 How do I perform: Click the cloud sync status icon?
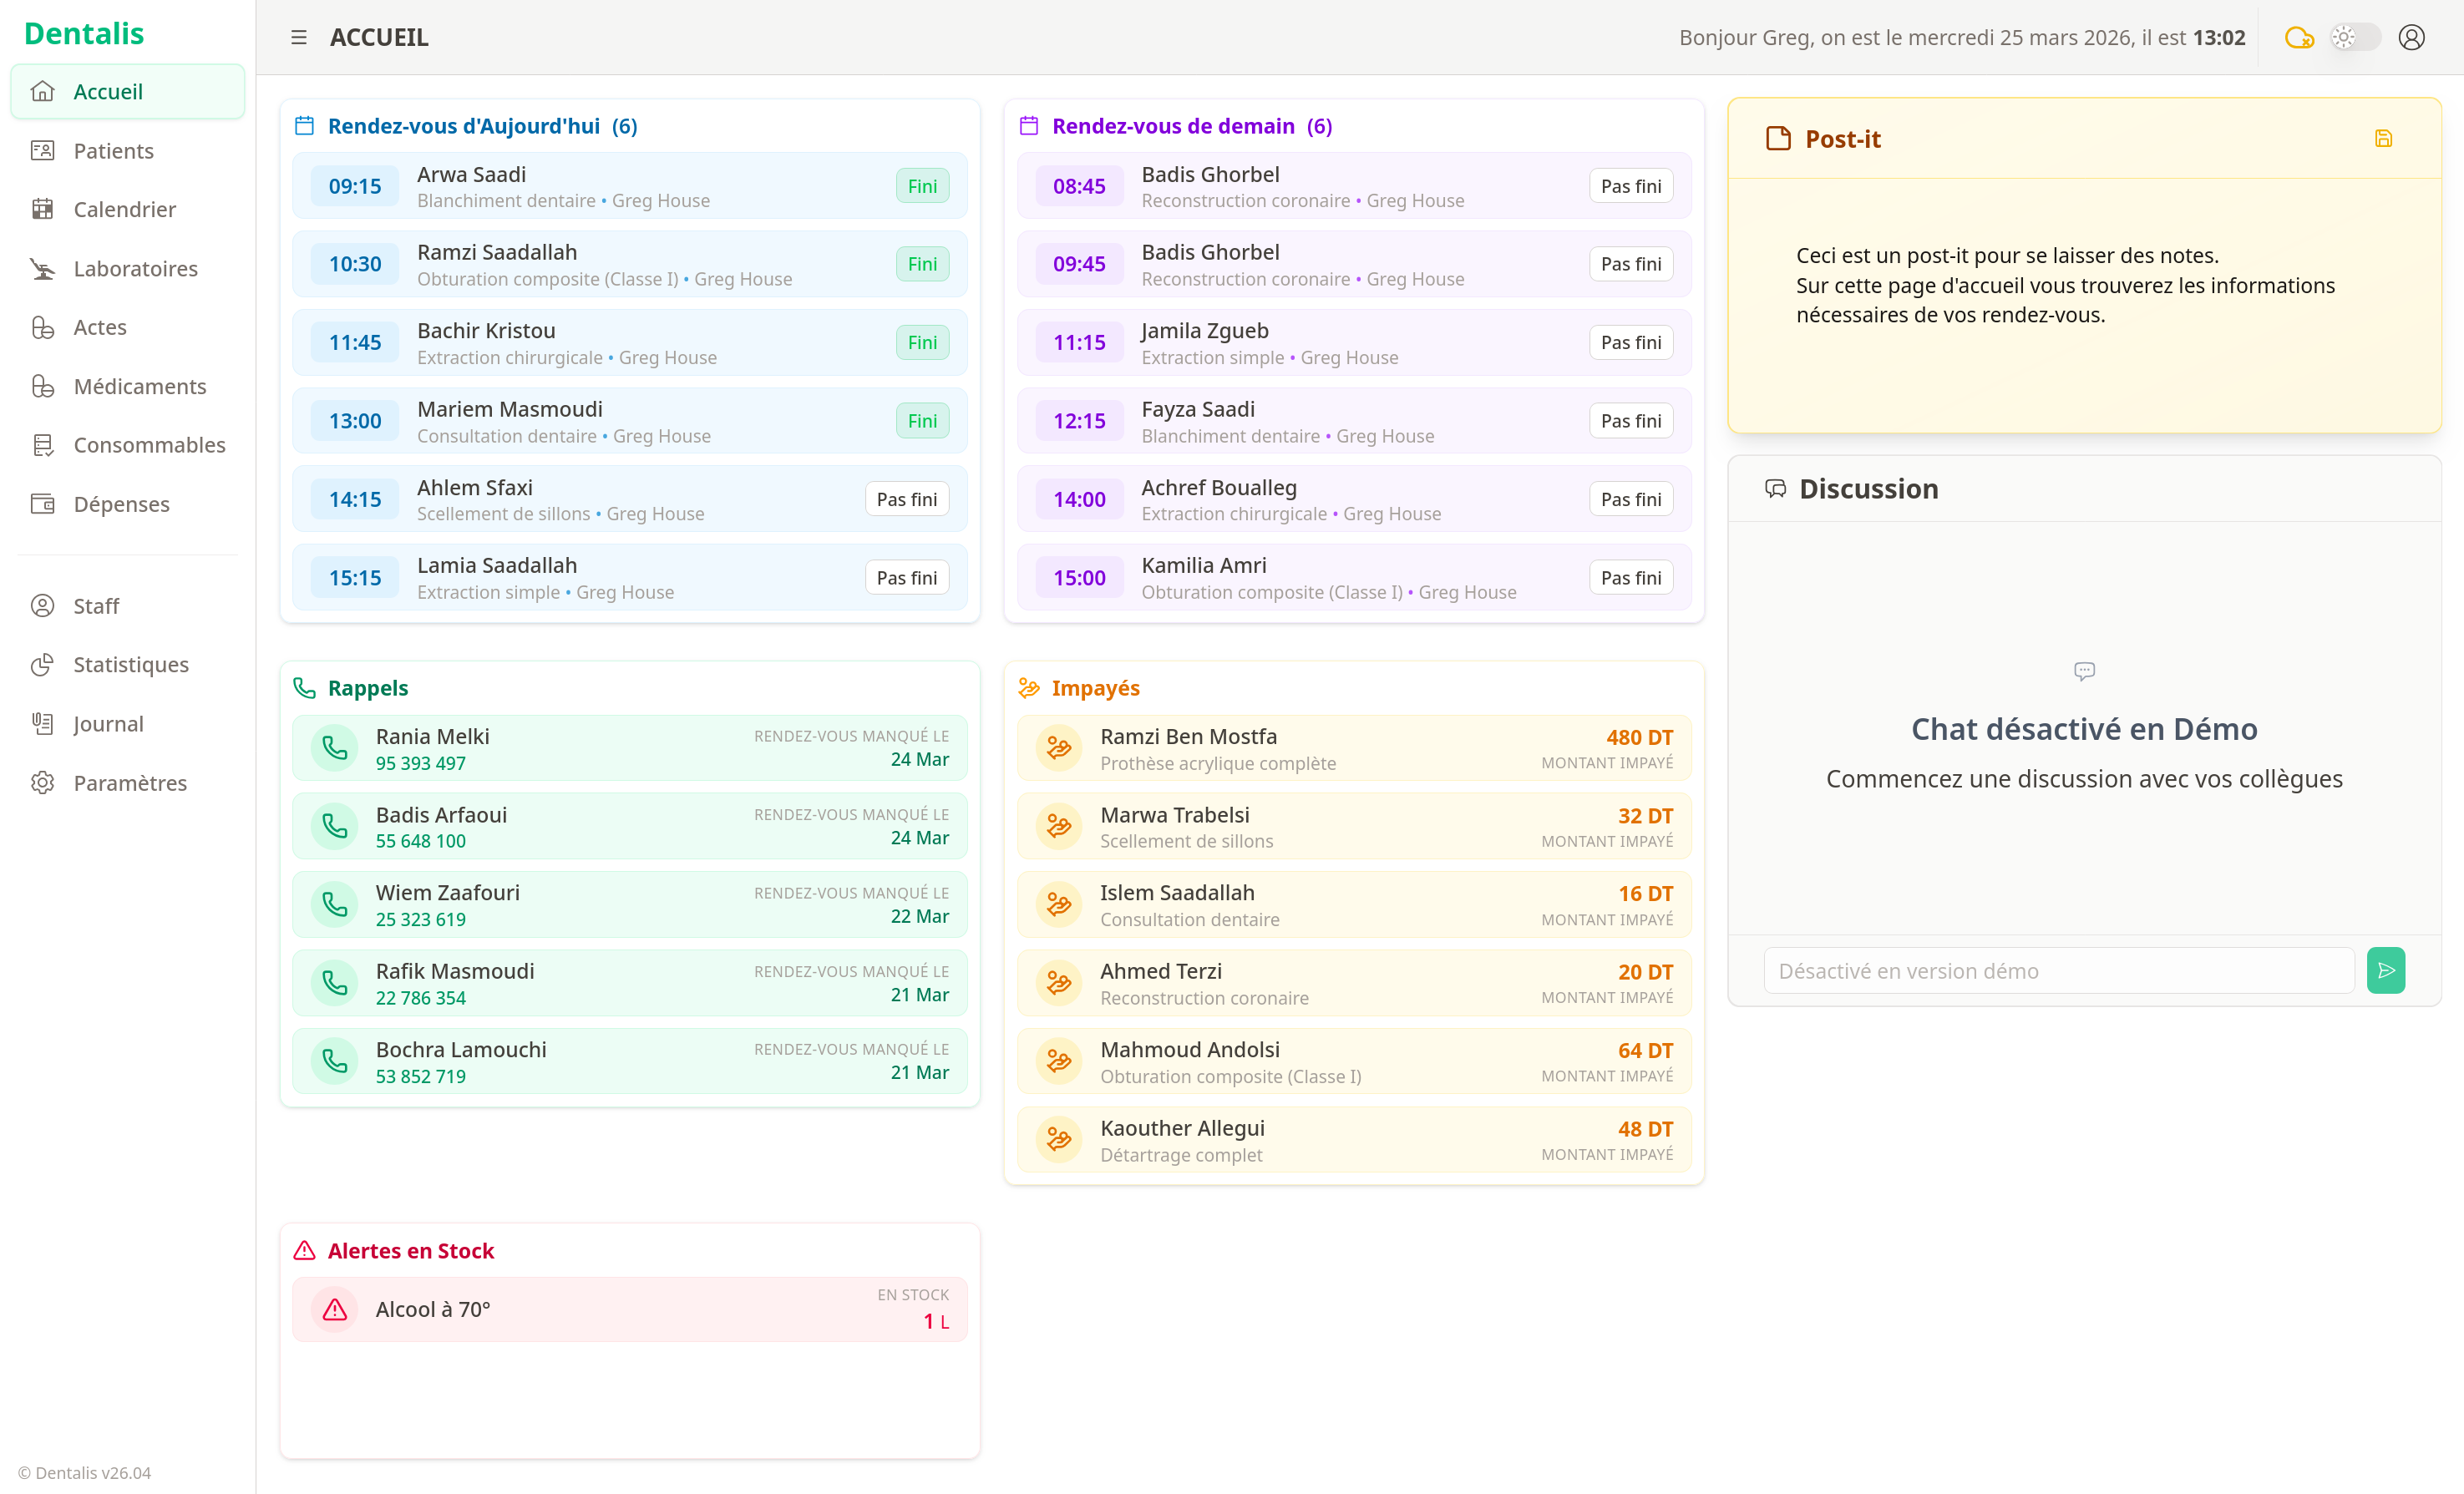point(2298,38)
